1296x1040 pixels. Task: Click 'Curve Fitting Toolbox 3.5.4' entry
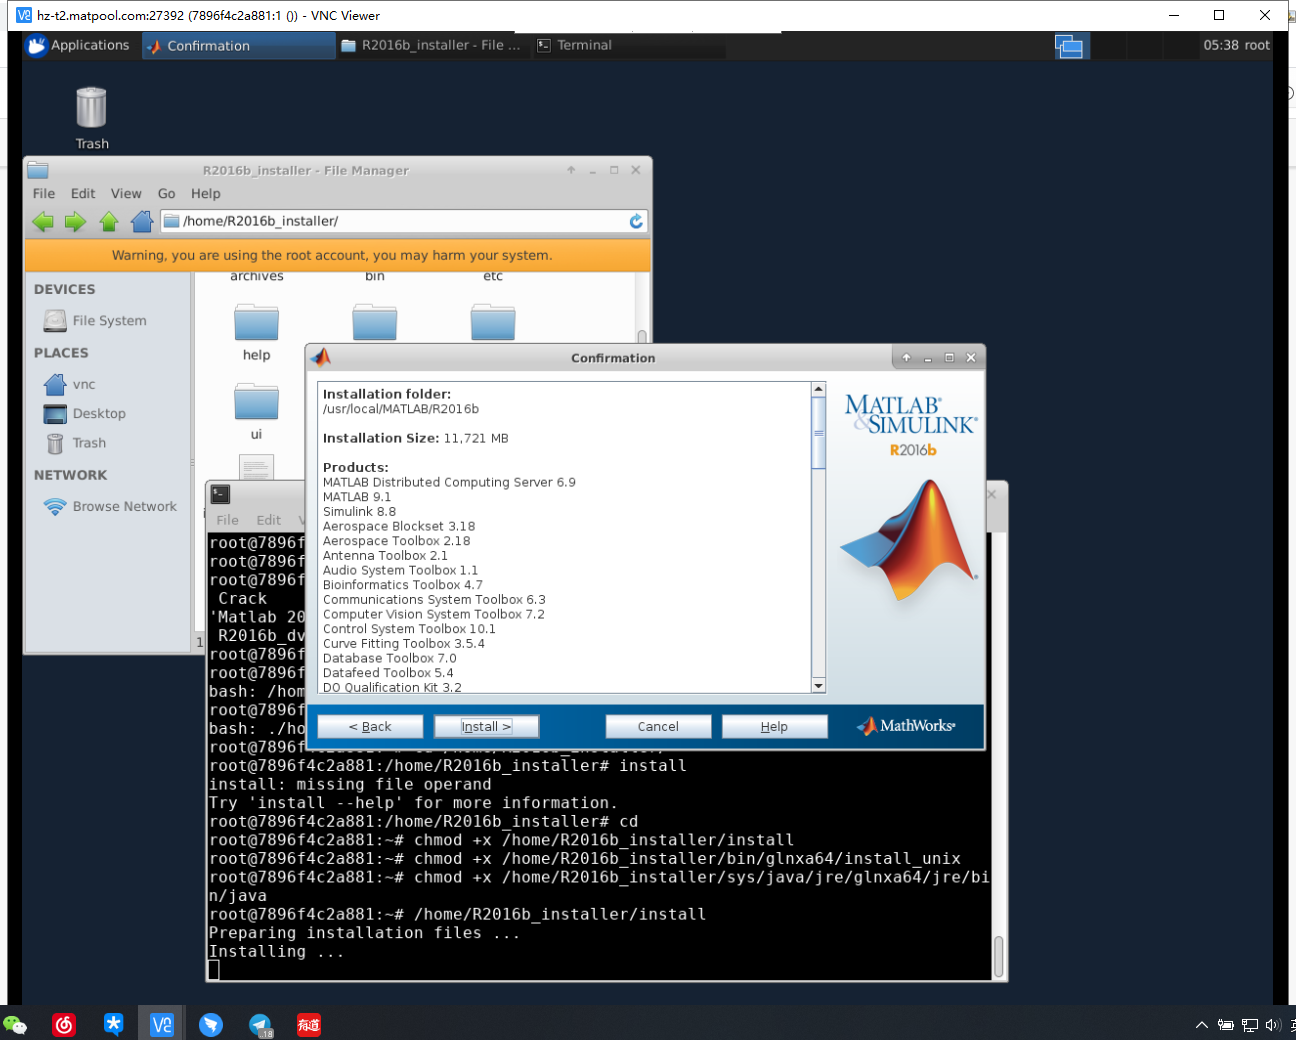(404, 644)
